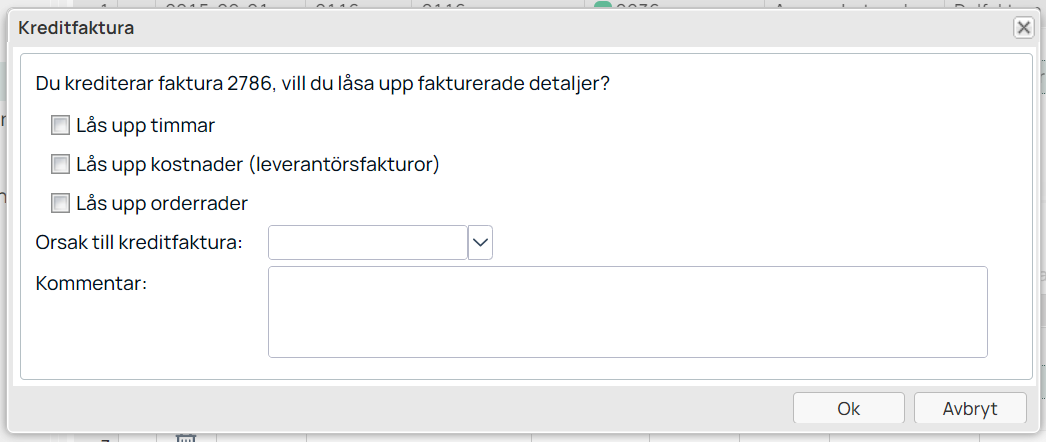Check the Lås upp orderrader box
Screen dimensions: 1046x442
point(60,203)
